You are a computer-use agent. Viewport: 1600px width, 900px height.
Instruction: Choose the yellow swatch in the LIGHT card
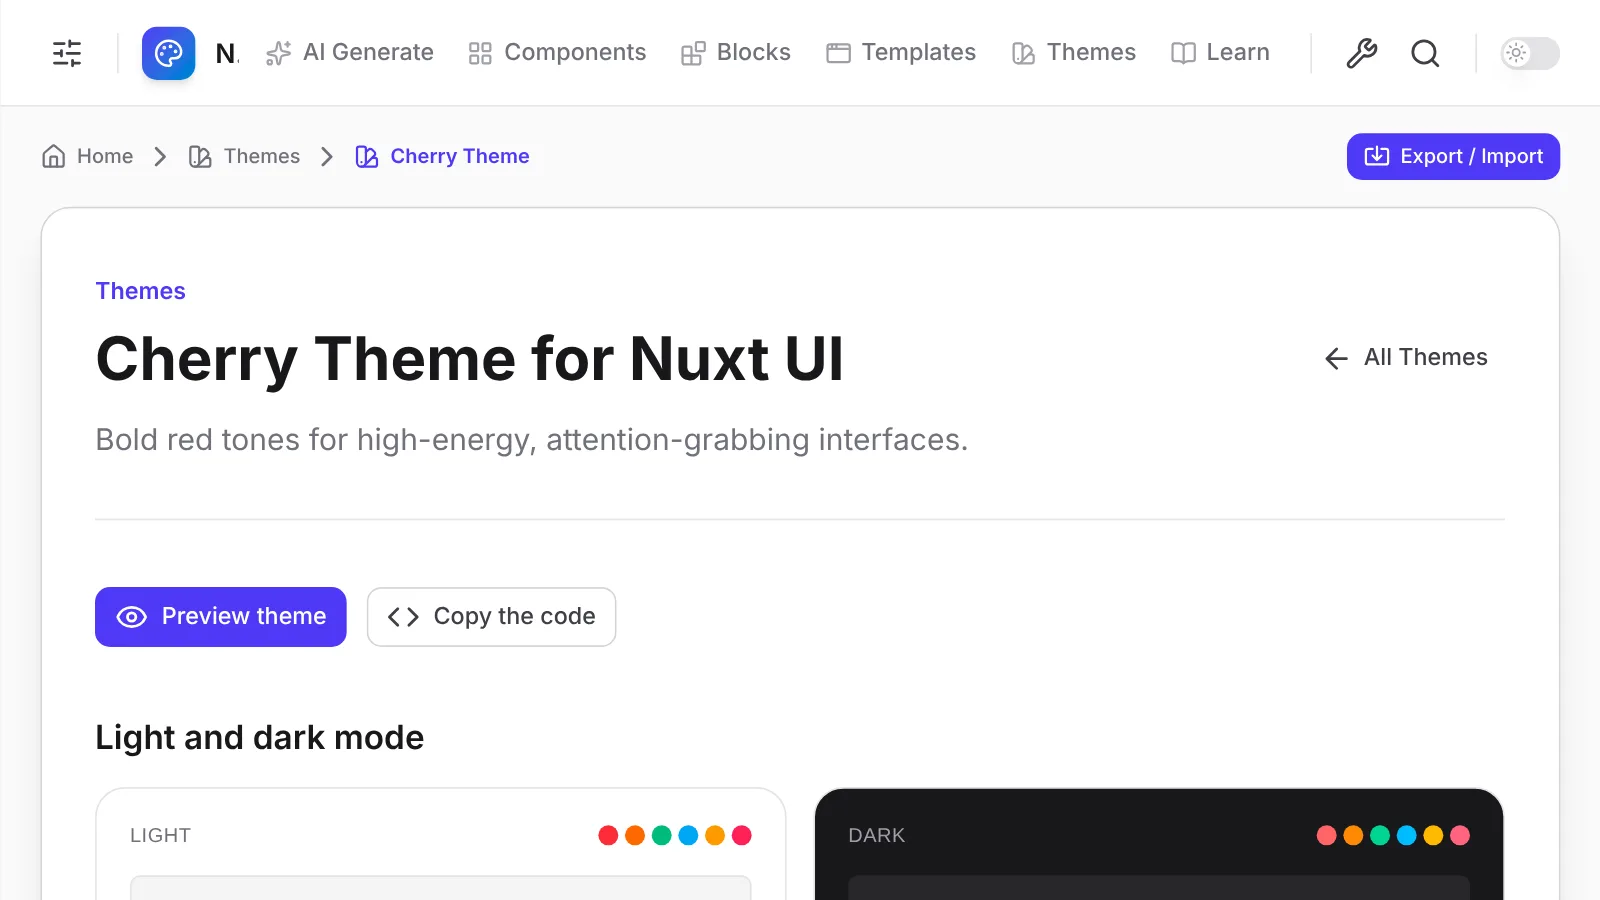point(715,835)
